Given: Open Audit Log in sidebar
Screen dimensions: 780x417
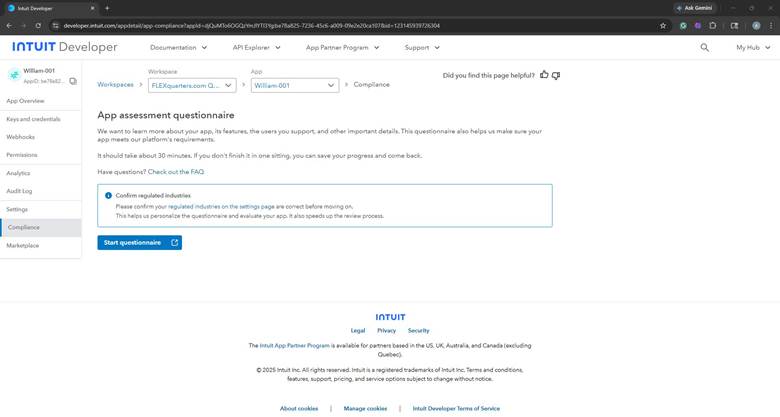Looking at the screenshot, I should 19,191.
